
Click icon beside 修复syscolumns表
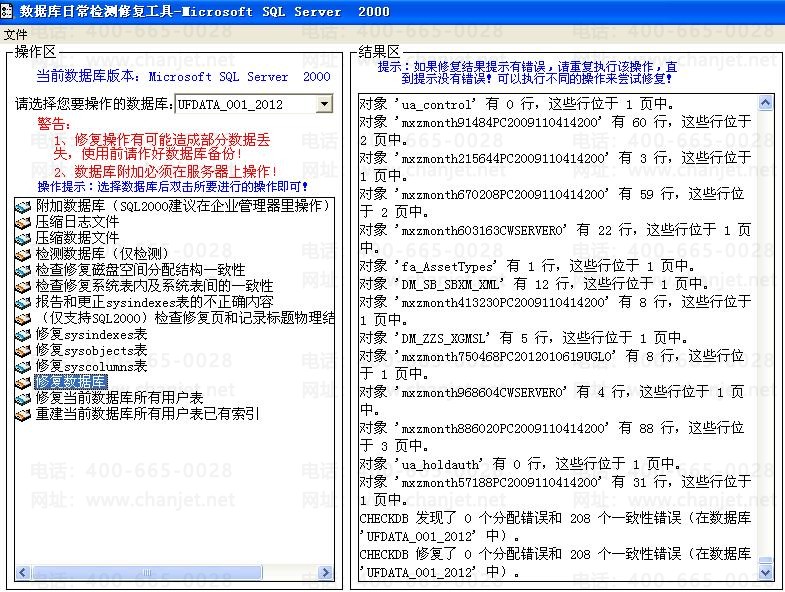23,367
